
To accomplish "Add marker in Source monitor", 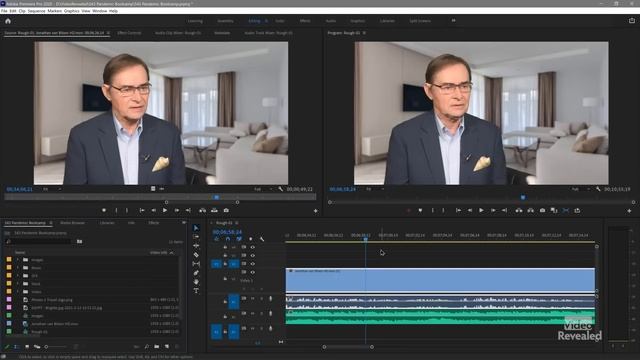I will (x=104, y=210).
